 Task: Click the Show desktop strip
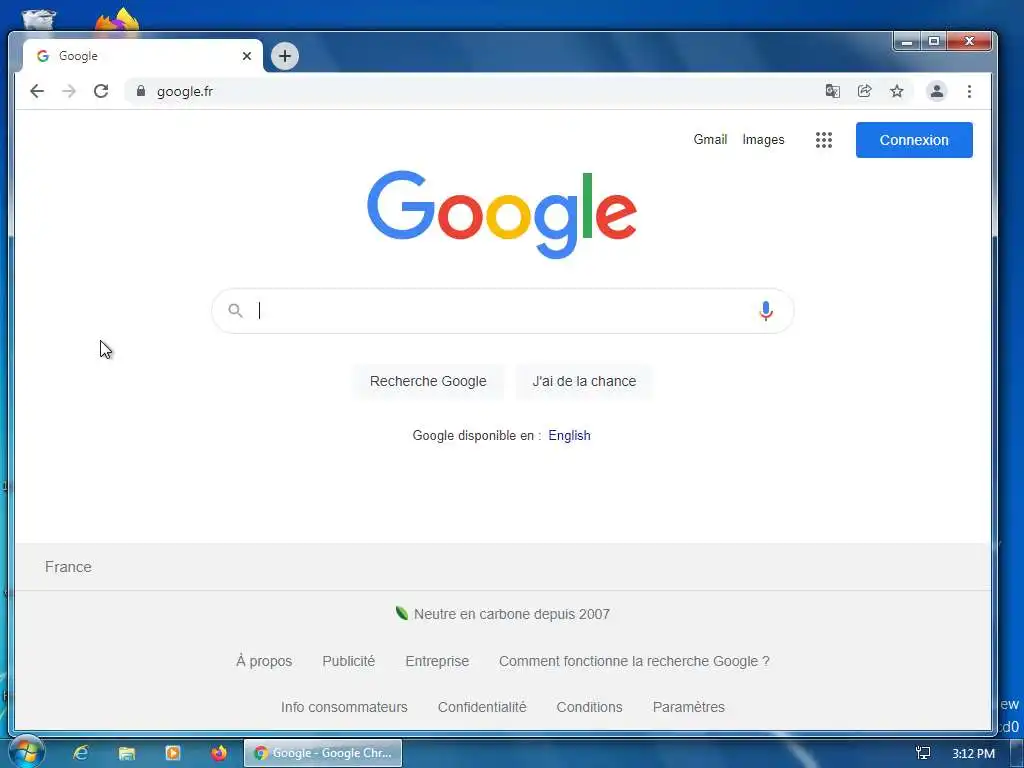pyautogui.click(x=1017, y=753)
